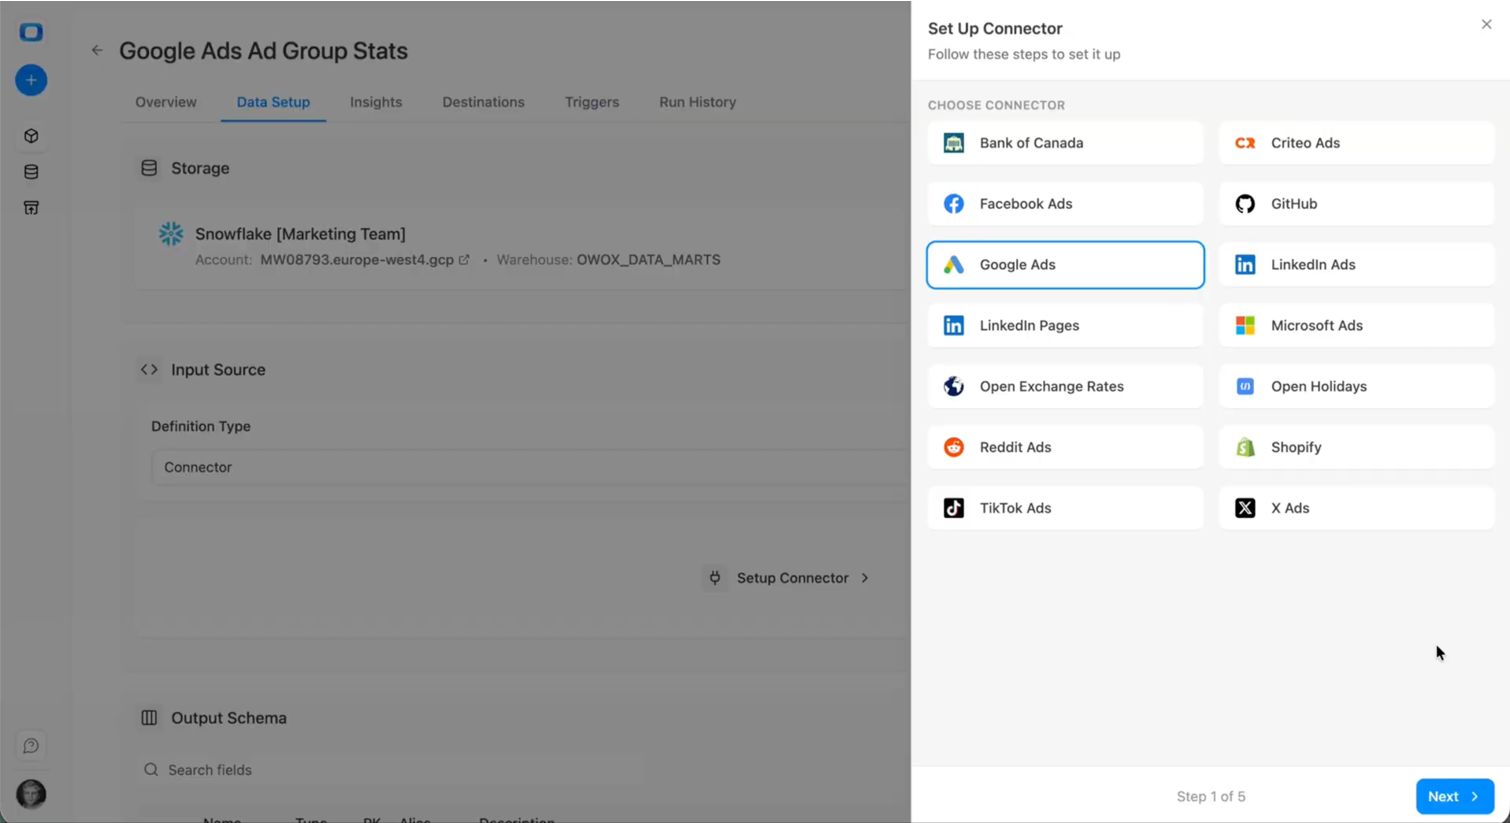Choose the LinkedIn Ads connector
The height and width of the screenshot is (823, 1510).
1356,265
